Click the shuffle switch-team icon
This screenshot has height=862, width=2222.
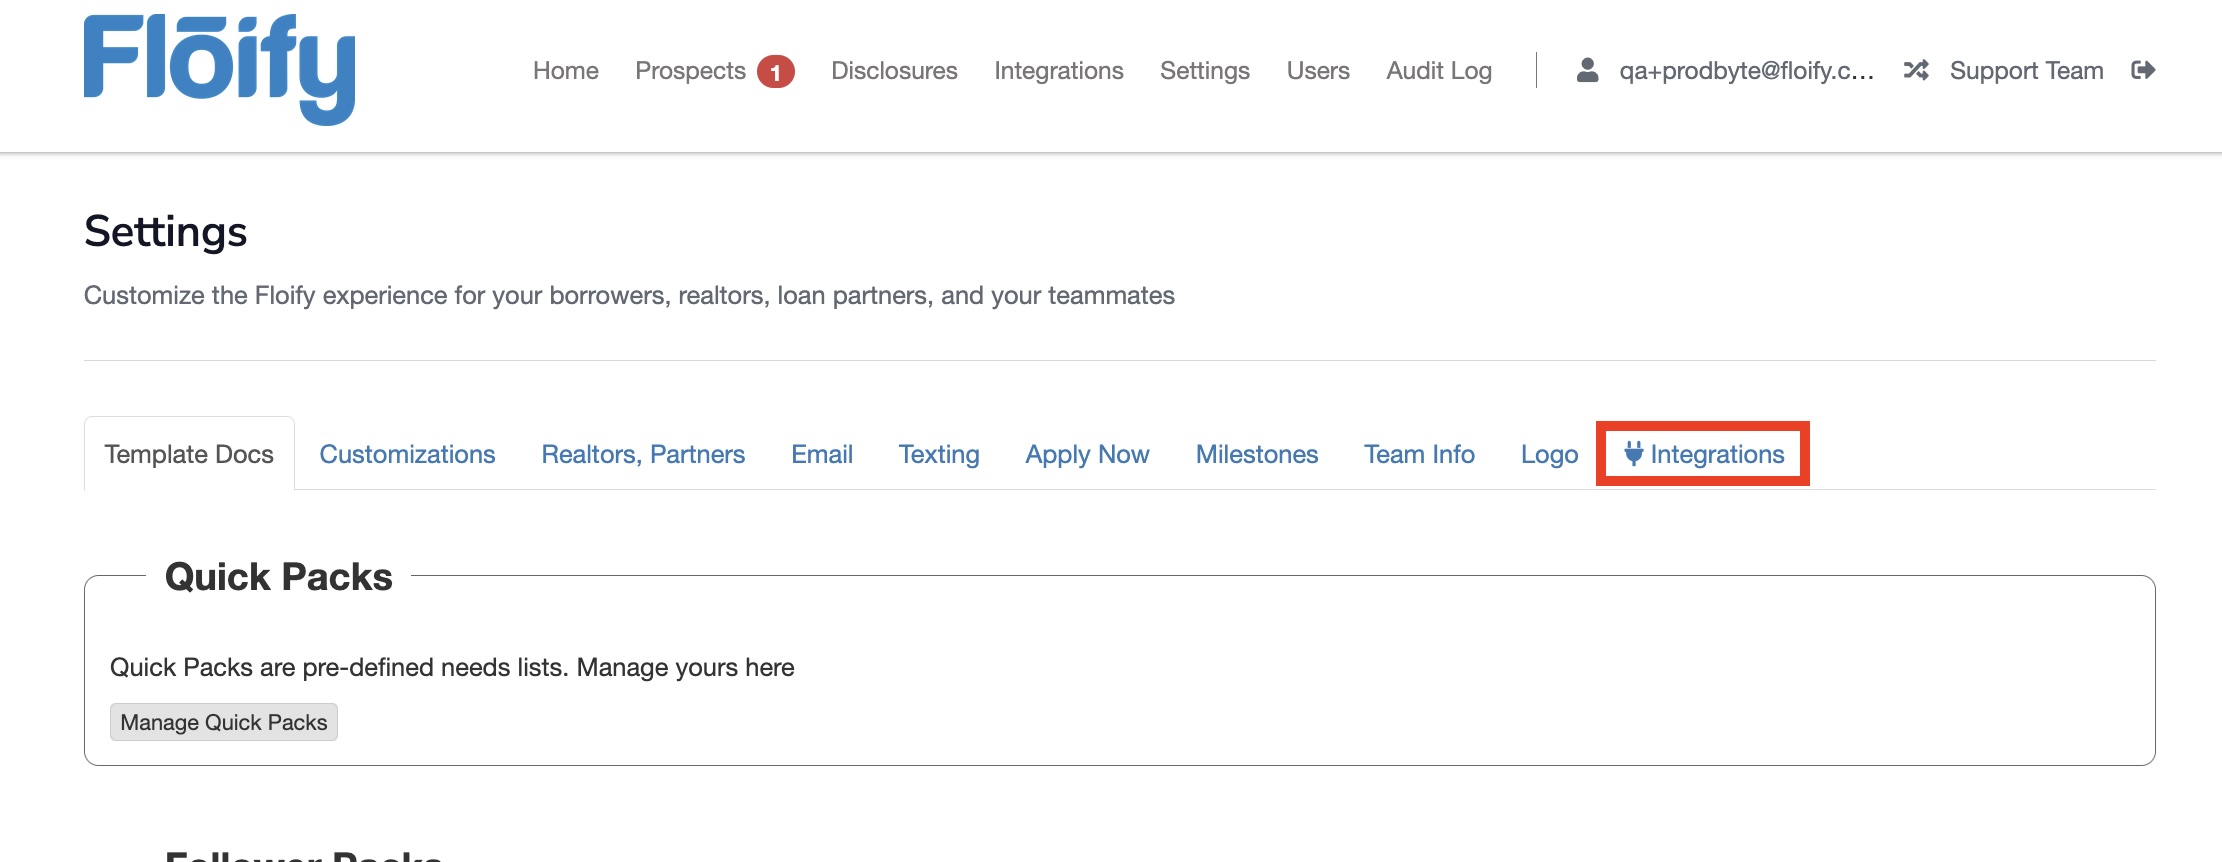(x=1916, y=70)
